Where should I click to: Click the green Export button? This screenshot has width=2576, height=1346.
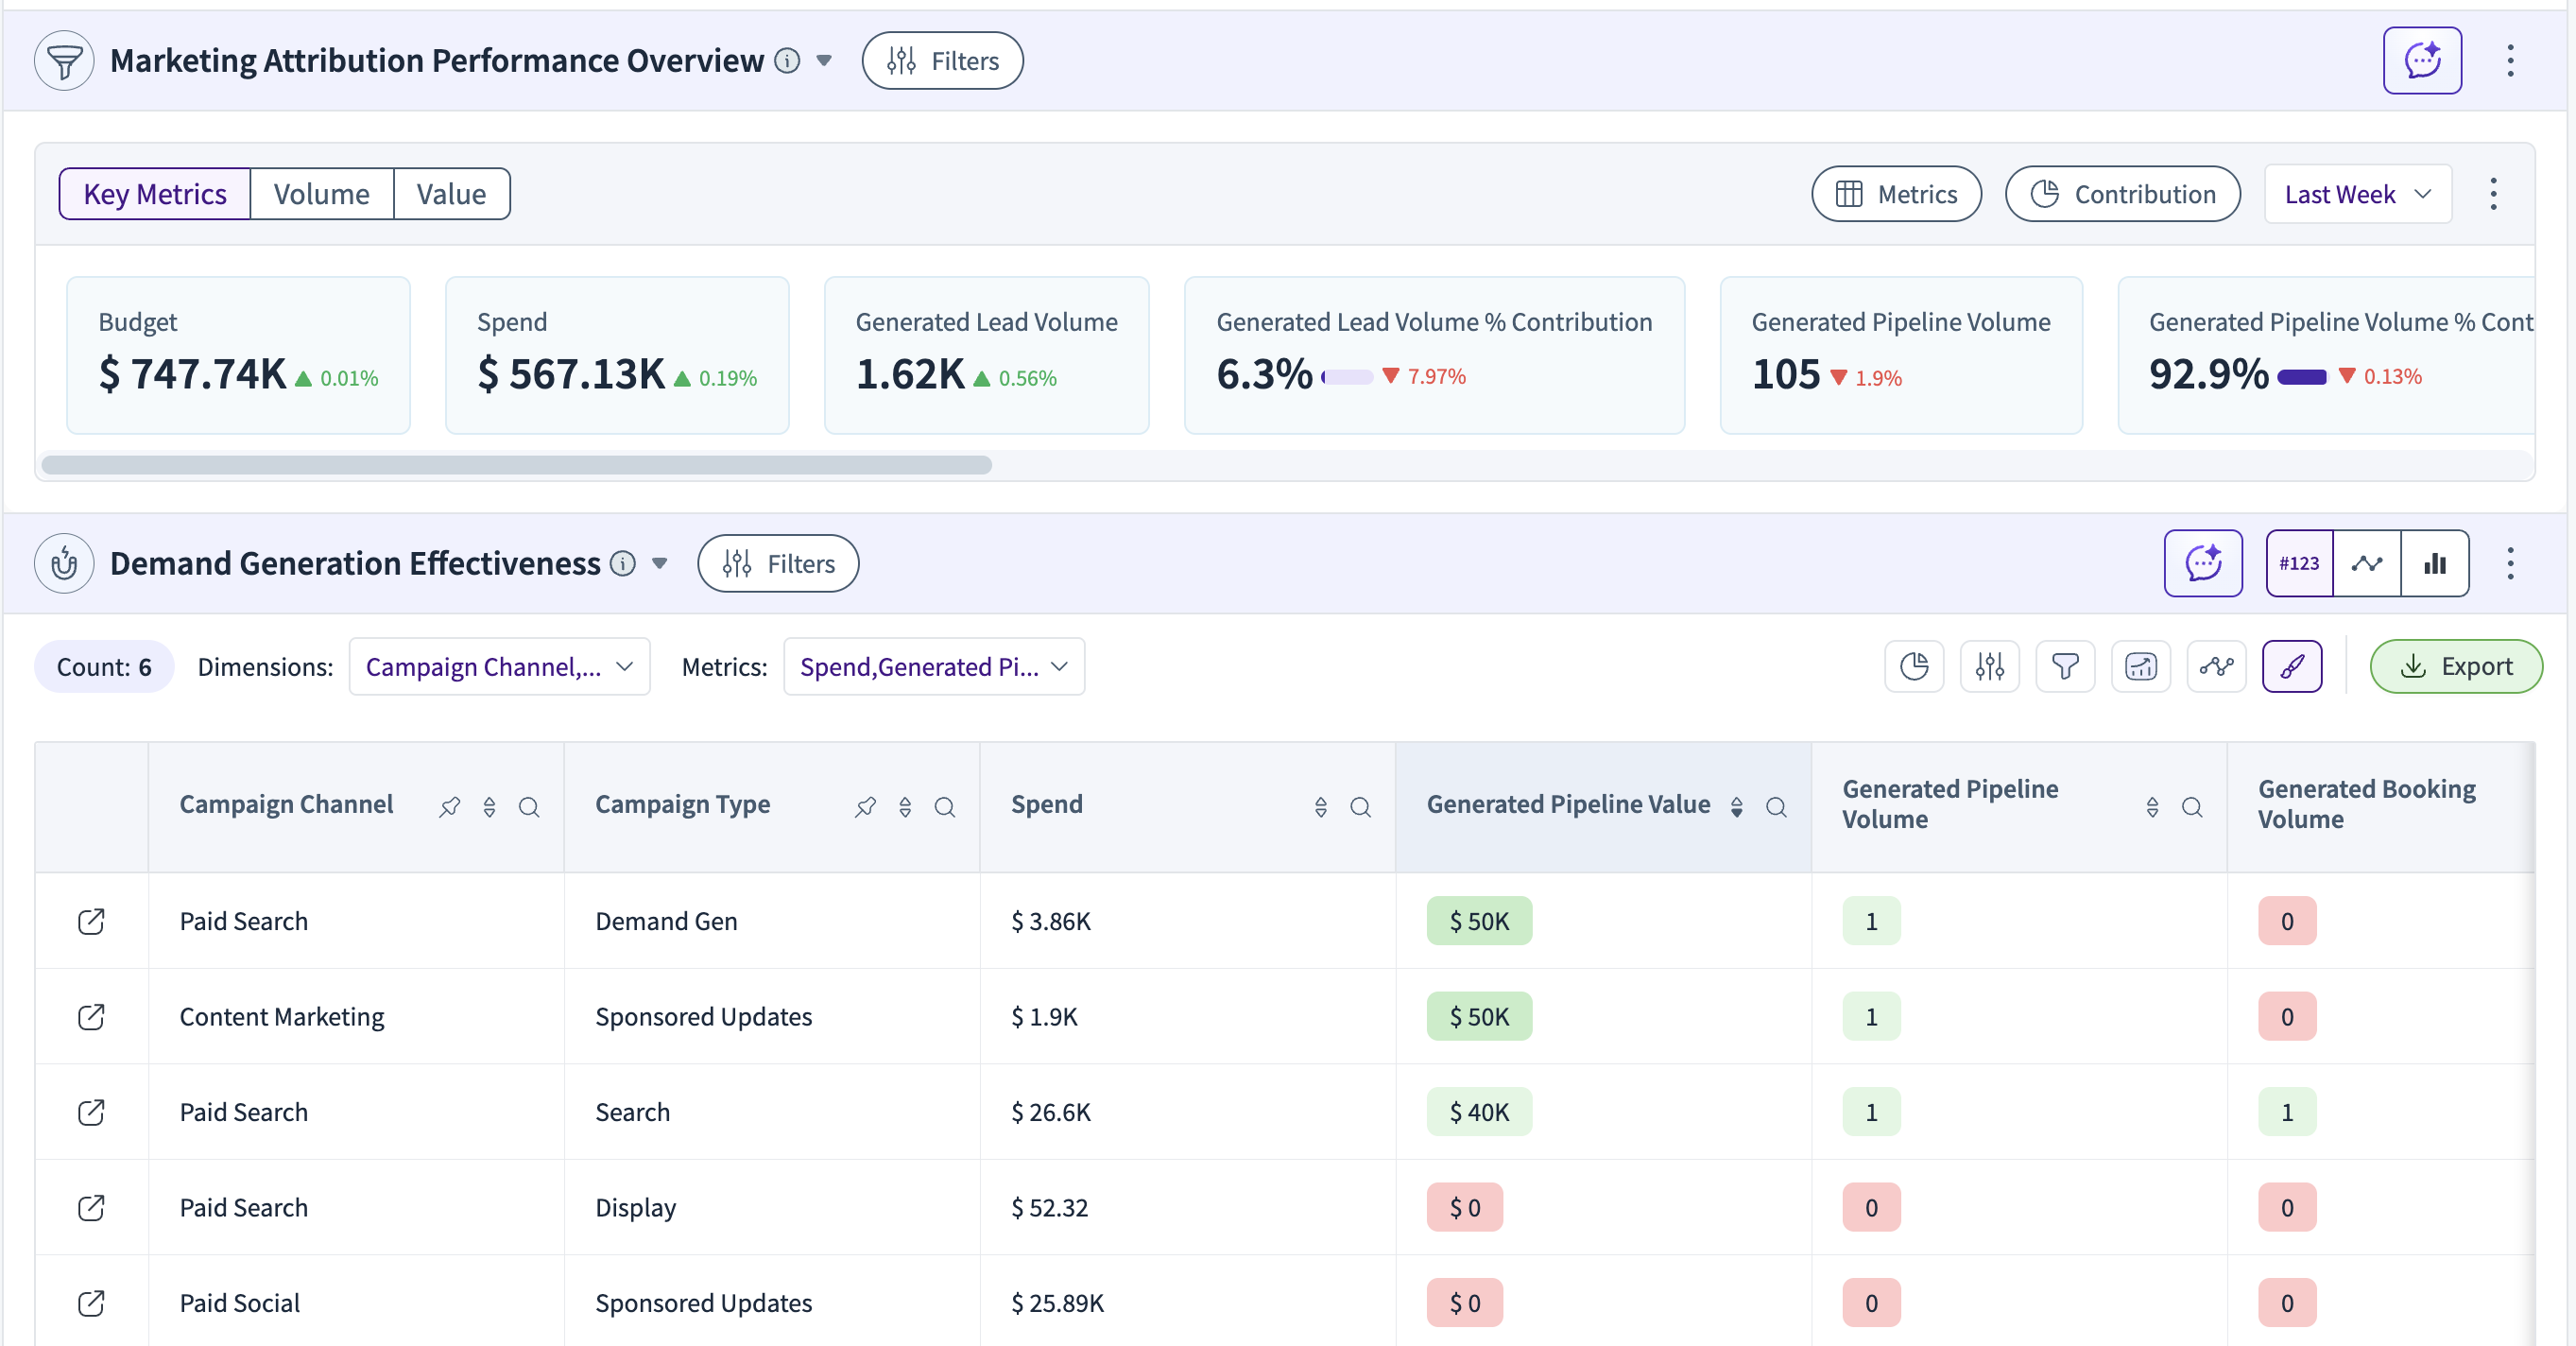pyautogui.click(x=2455, y=666)
